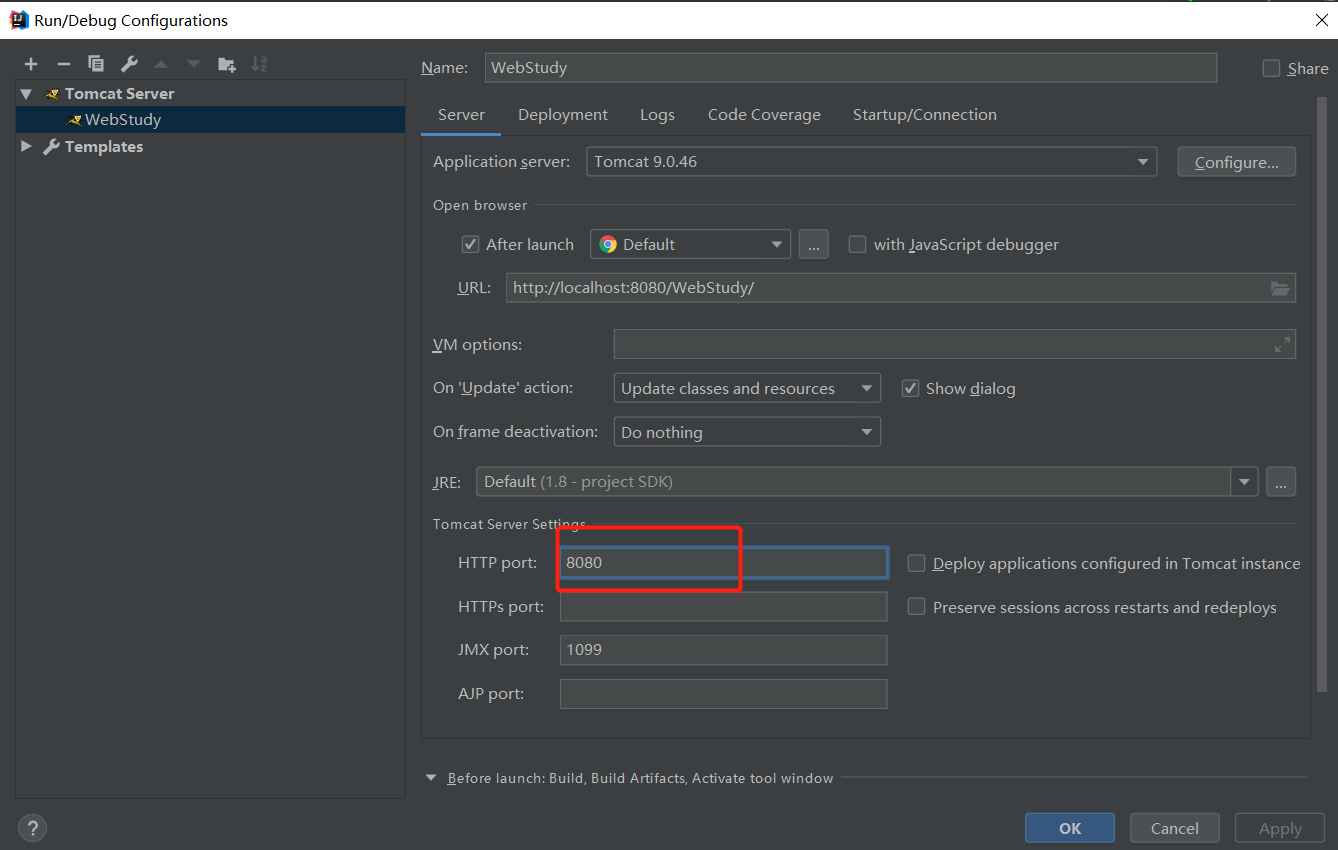Expand the Templates tree node

coord(27,146)
